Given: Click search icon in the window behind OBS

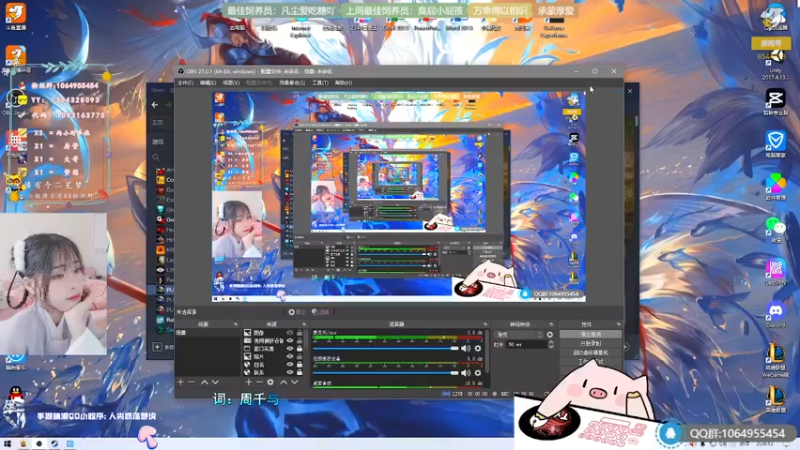Looking at the screenshot, I should [156, 157].
